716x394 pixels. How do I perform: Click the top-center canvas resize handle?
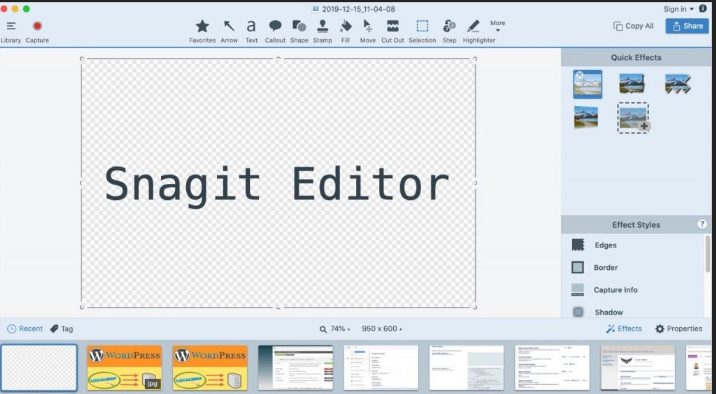click(x=279, y=59)
